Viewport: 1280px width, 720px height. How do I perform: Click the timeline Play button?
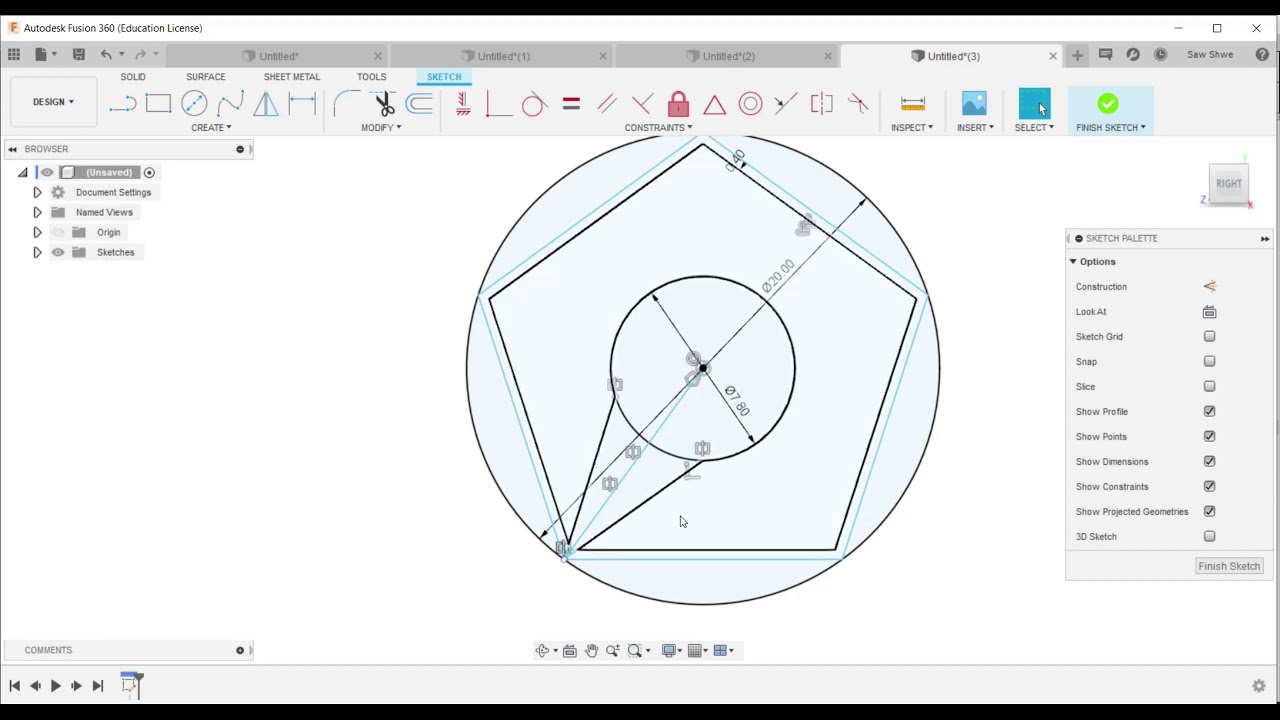coord(56,686)
